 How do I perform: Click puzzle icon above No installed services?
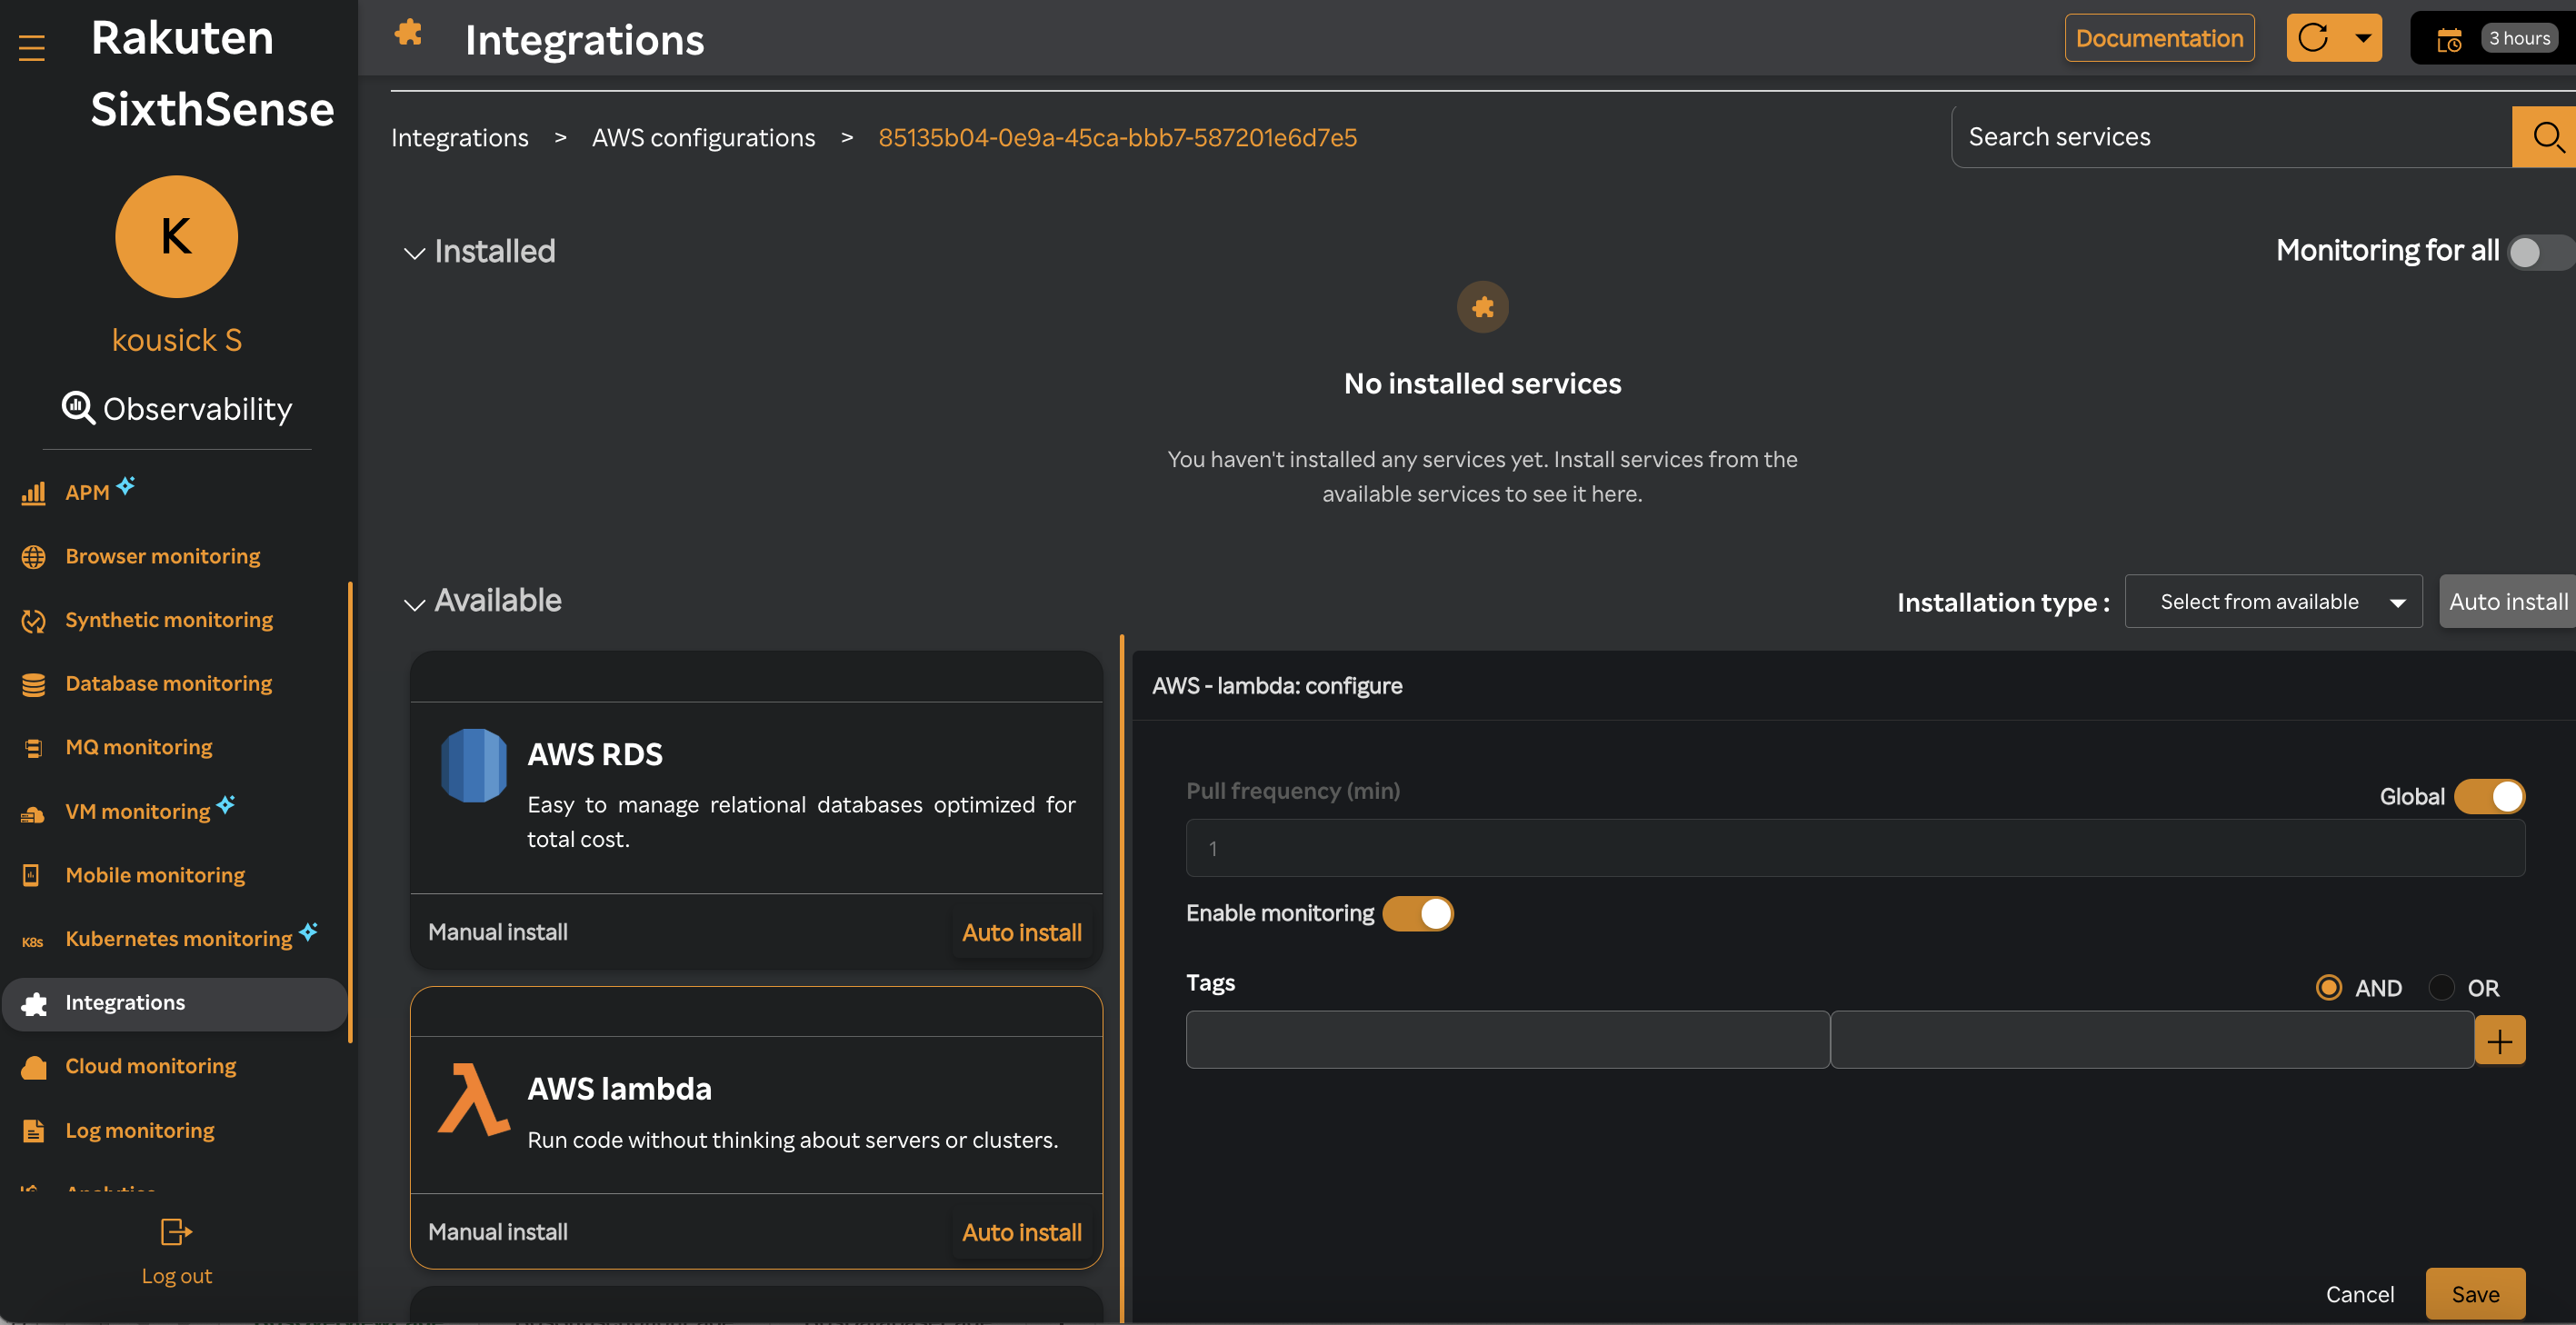[x=1482, y=307]
